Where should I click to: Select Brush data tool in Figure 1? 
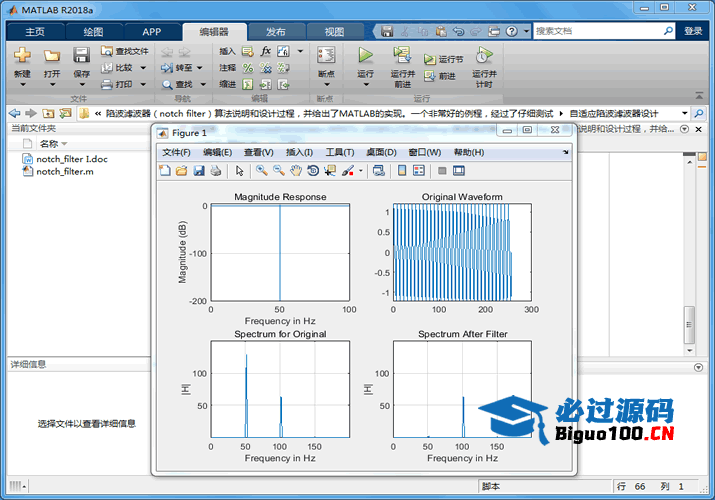348,171
